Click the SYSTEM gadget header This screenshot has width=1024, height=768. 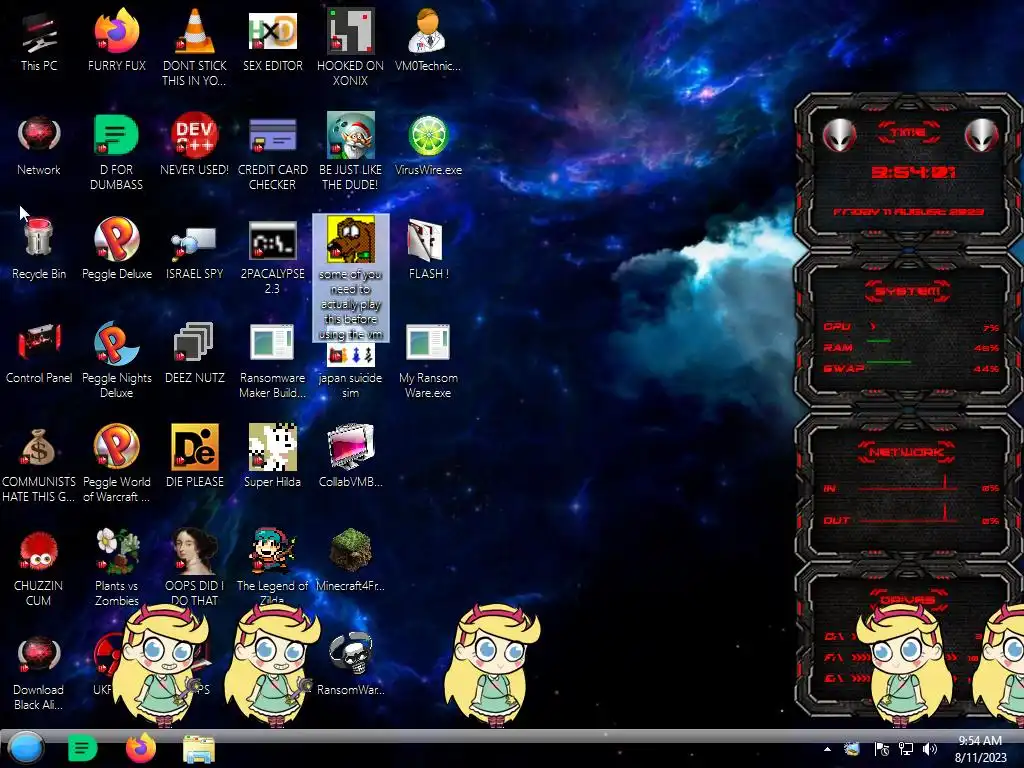[x=908, y=291]
